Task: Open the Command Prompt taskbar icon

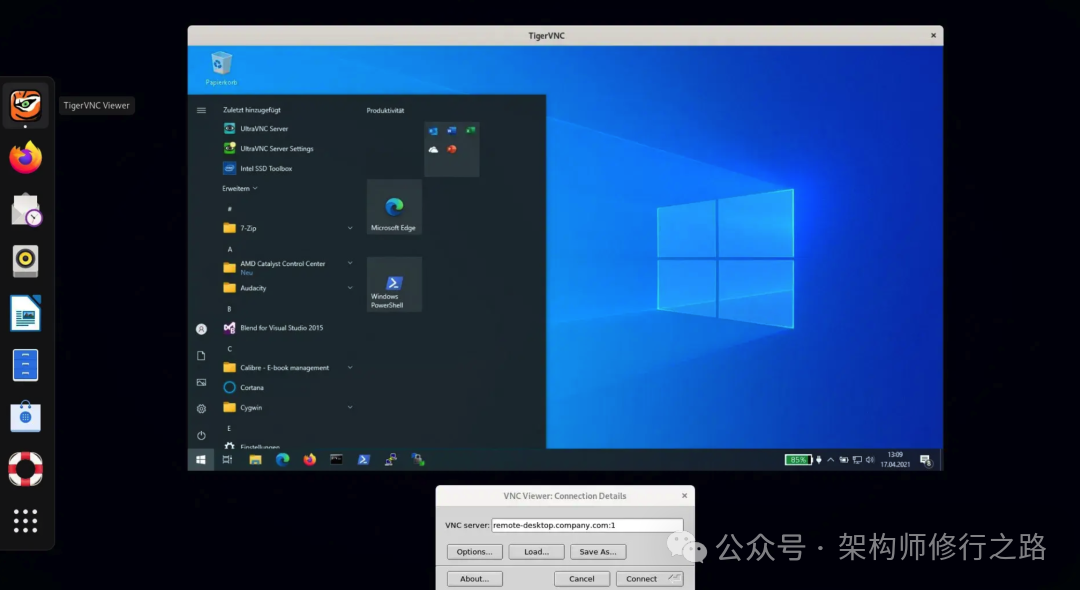Action: [x=335, y=459]
